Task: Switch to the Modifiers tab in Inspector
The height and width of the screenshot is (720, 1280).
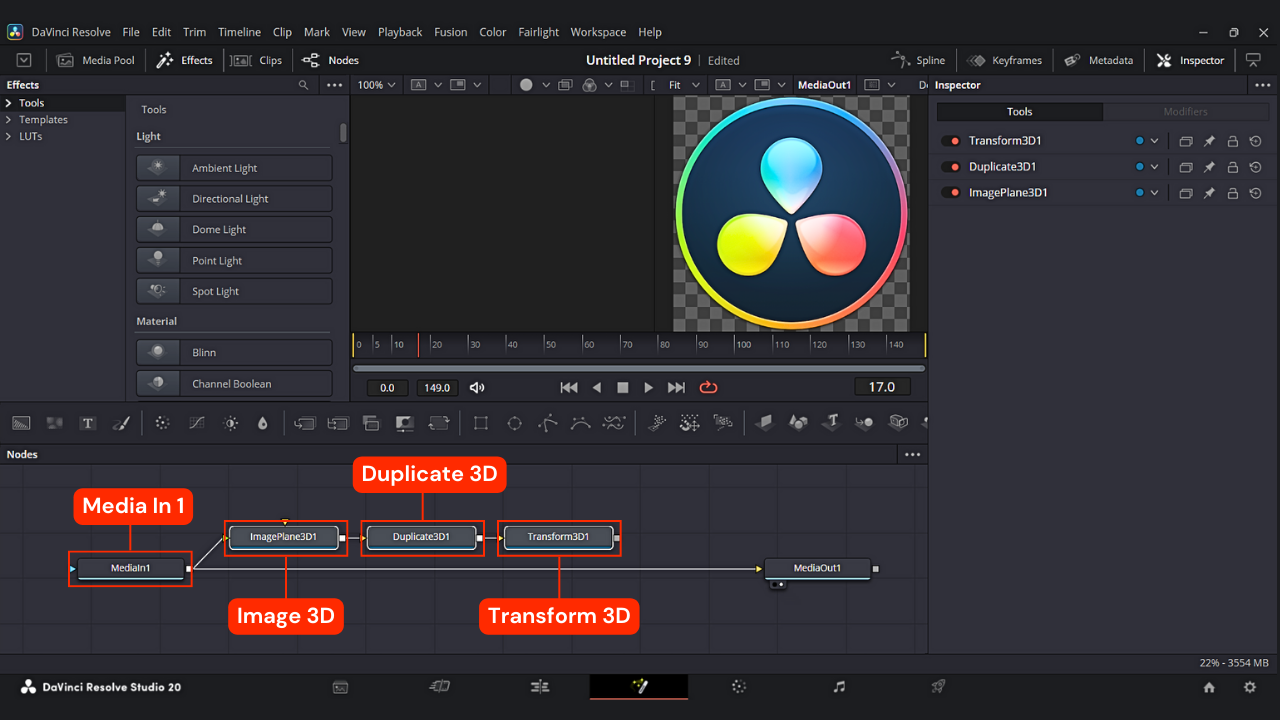Action: pos(1185,112)
